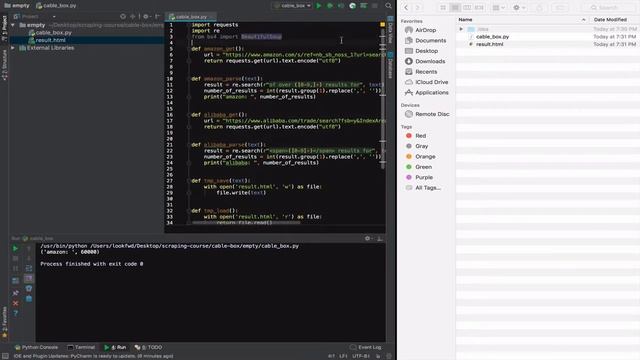The height and width of the screenshot is (360, 640).
Task: Open iCloud Drive in Finder sidebar
Action: [427, 82]
